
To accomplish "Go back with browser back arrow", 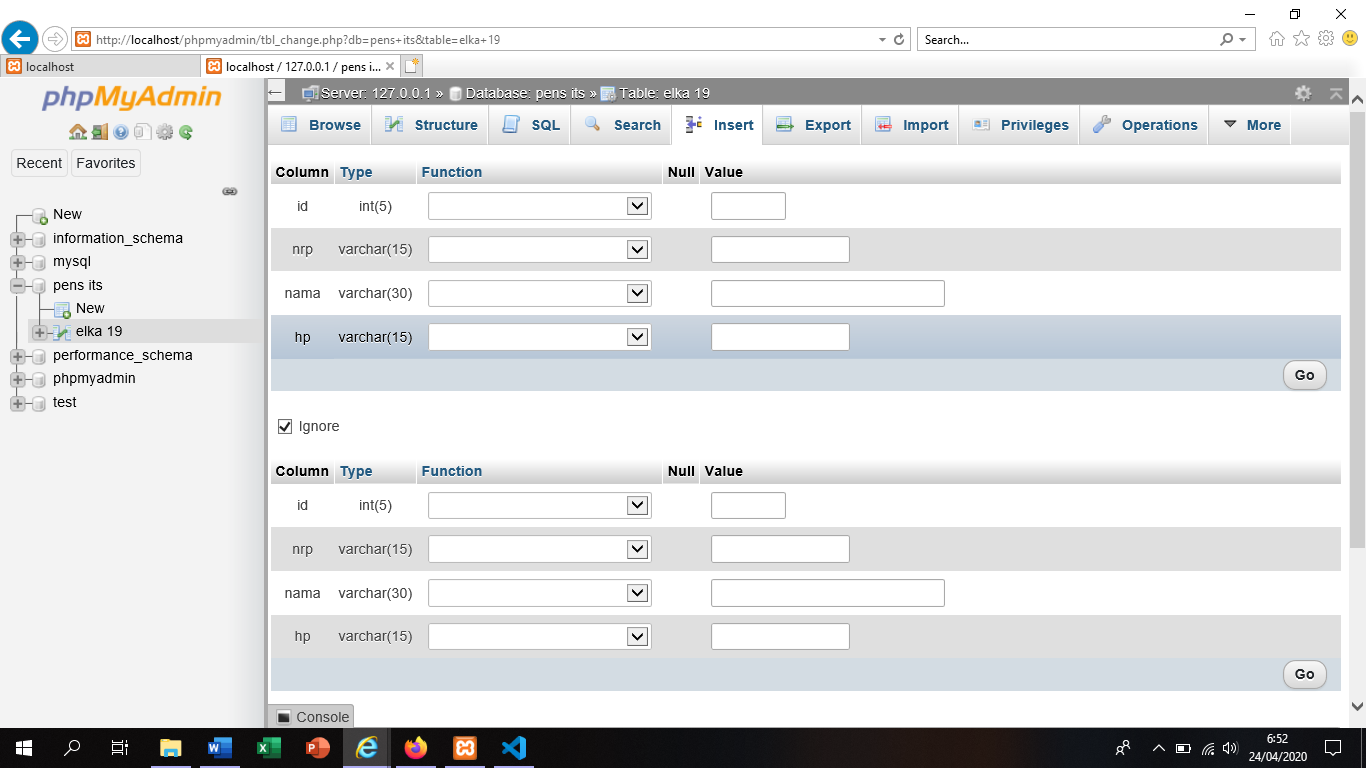I will pyautogui.click(x=20, y=39).
